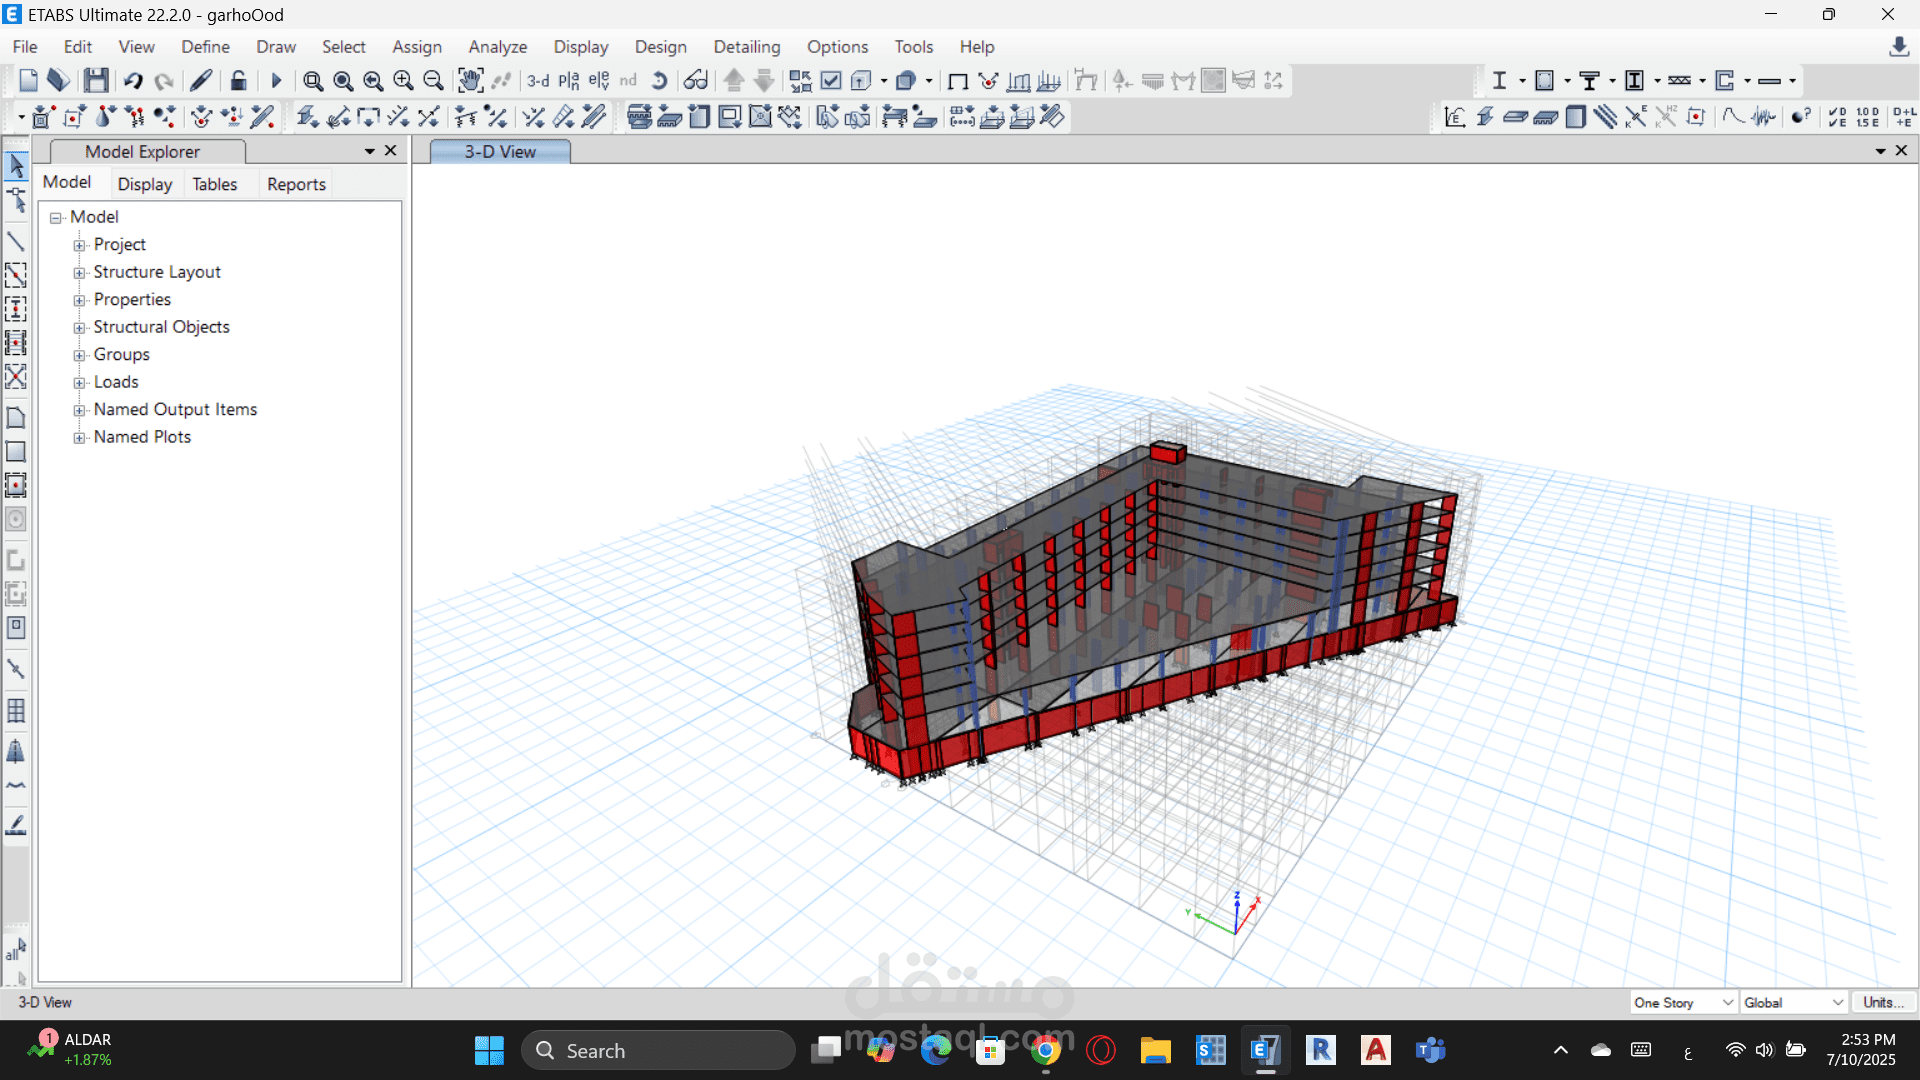Open the Detailing menu

coord(747,47)
